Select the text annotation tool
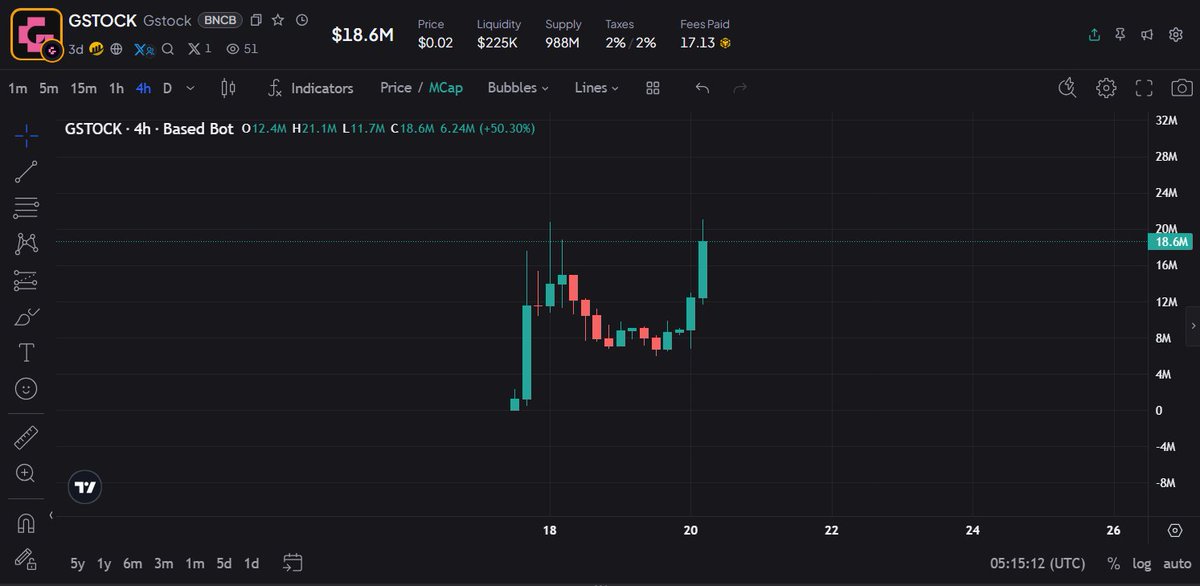This screenshot has width=1200, height=586. coord(26,353)
